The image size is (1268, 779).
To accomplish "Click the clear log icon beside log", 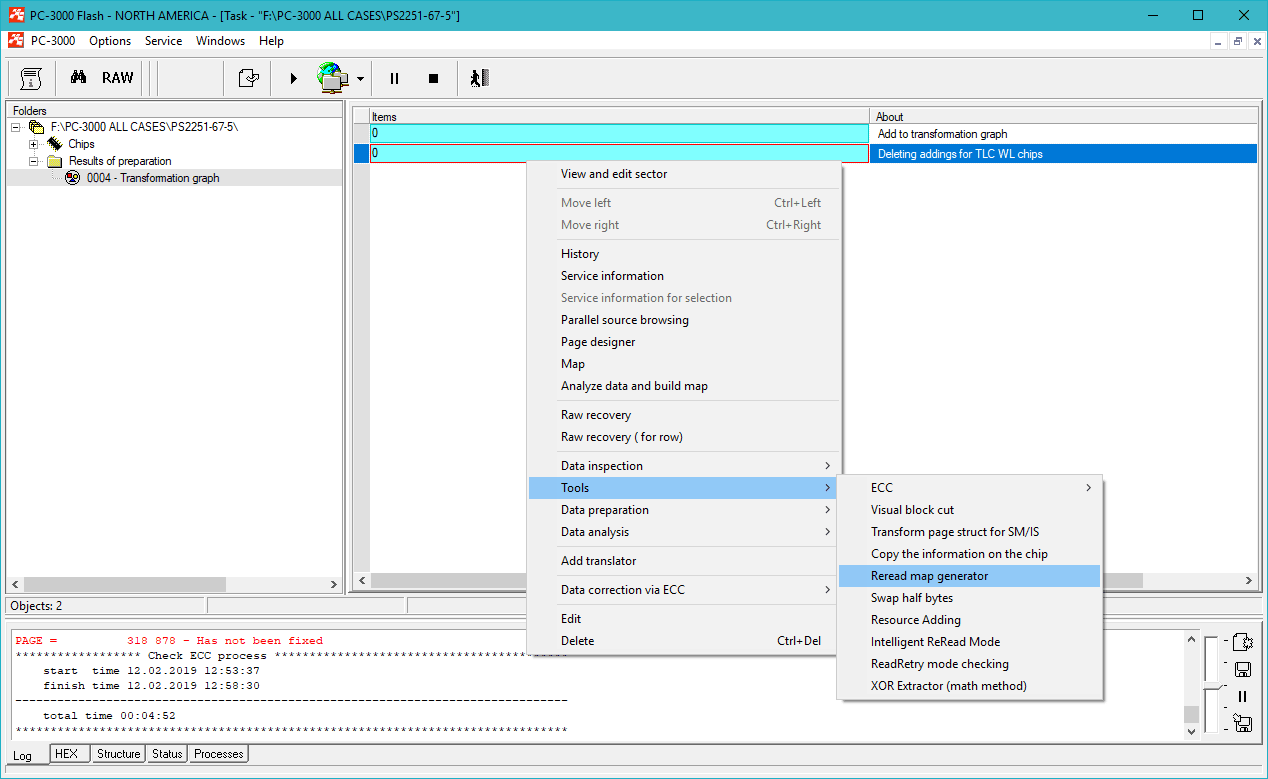I will coord(1243,642).
